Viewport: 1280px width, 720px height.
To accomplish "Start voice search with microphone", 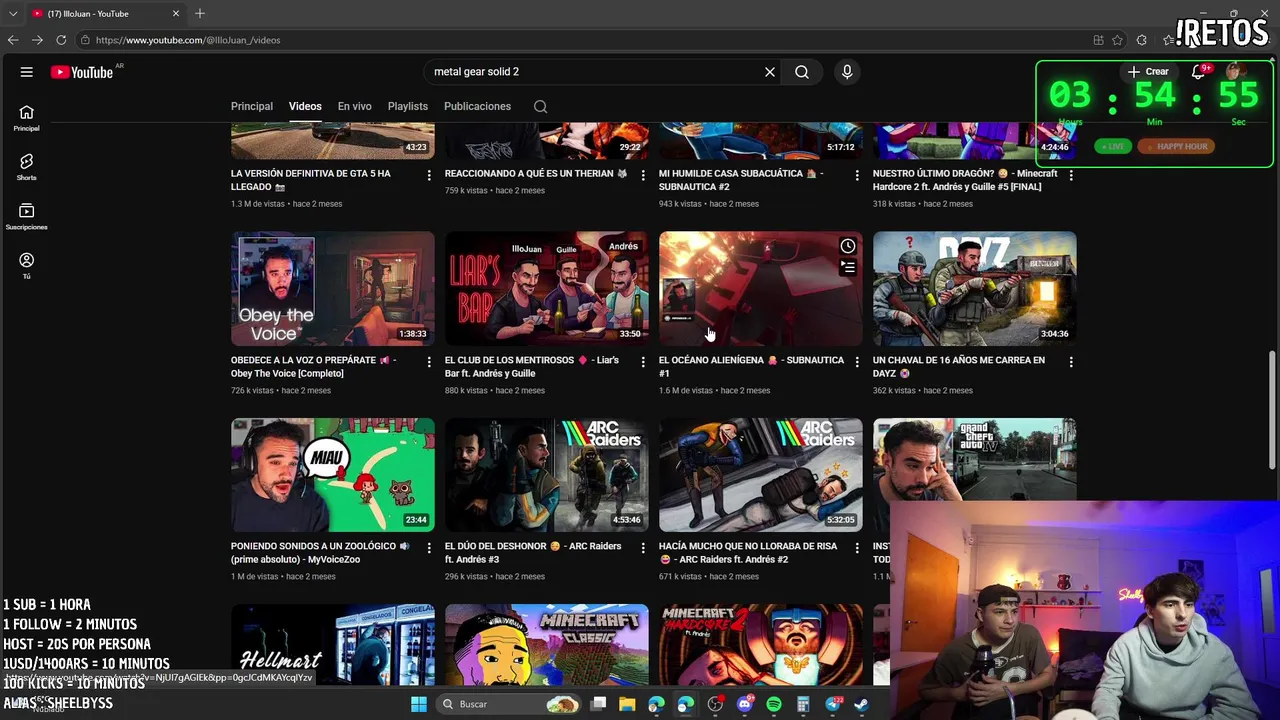I will click(x=847, y=72).
